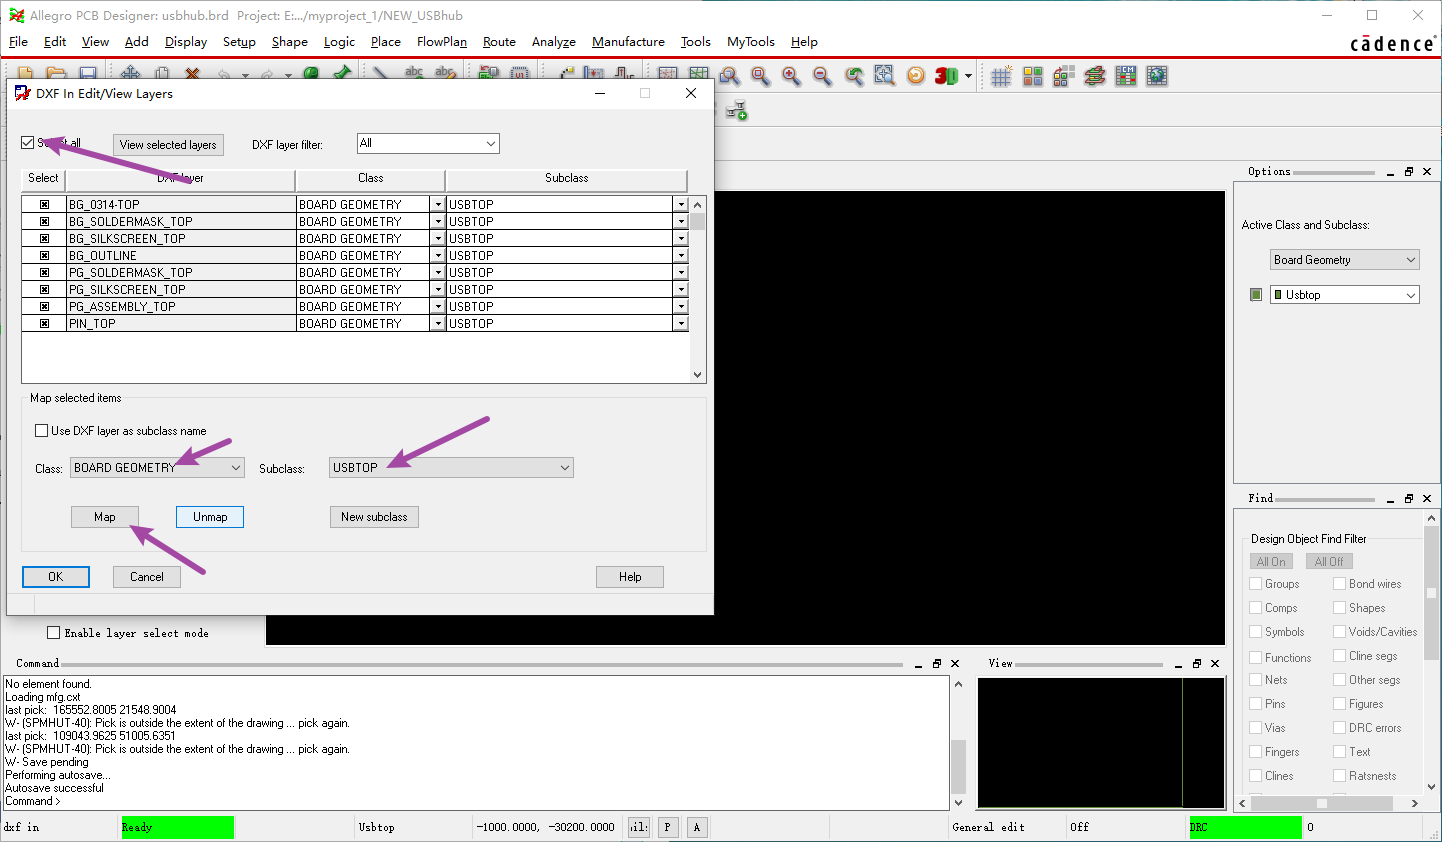Open the MyTools menu
The image size is (1442, 842).
coord(751,42)
